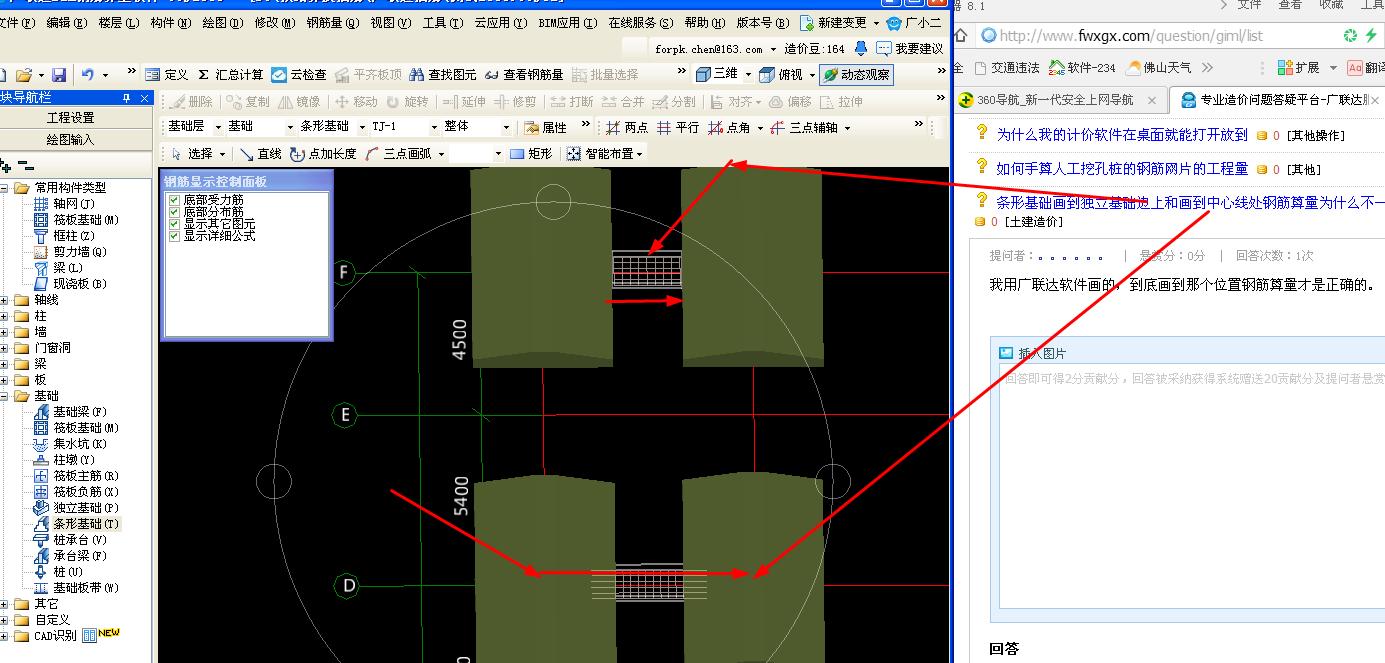Click the 删除 delete tool
The width and height of the screenshot is (1385, 663).
pos(192,102)
